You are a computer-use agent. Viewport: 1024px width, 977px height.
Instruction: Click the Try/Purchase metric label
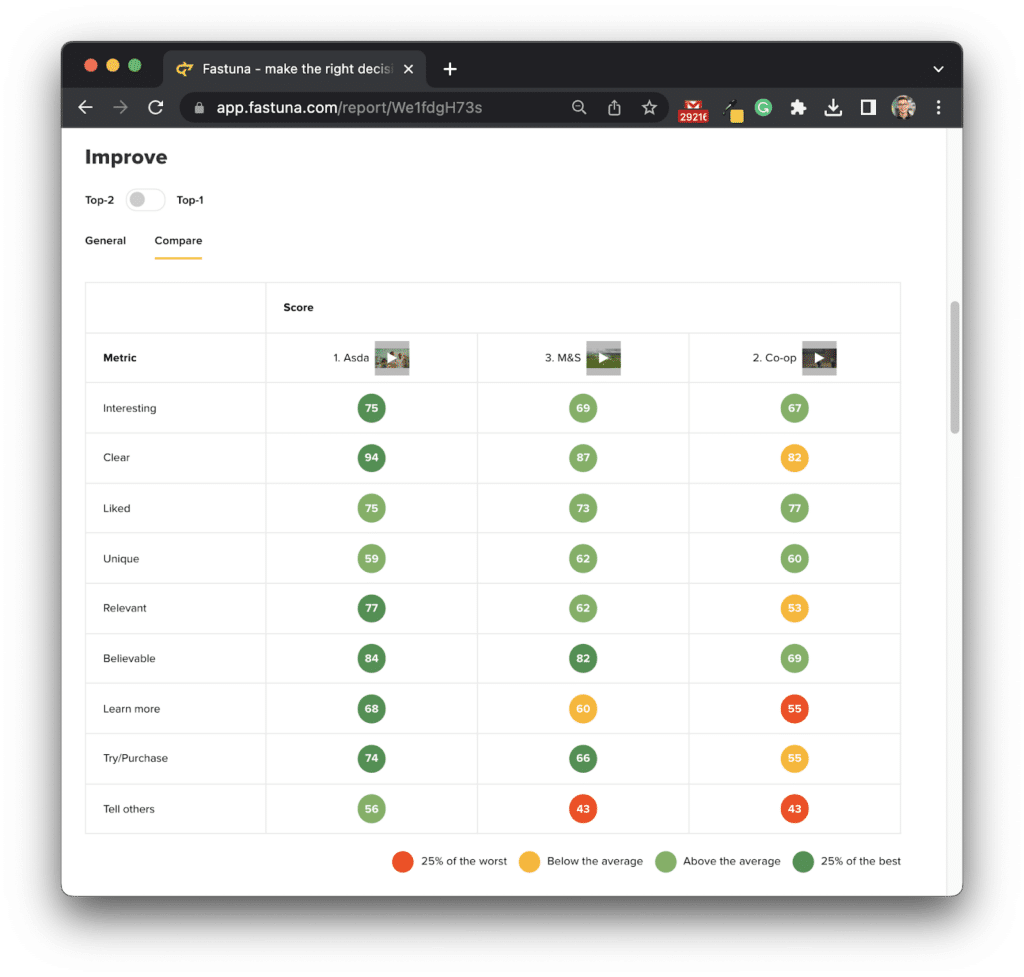[135, 758]
